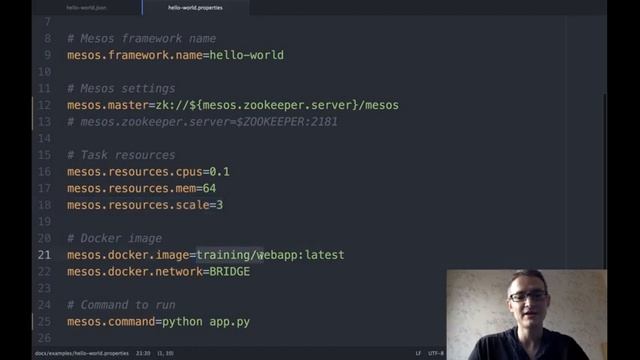Click the key 'mesos.docker.image'
The height and width of the screenshot is (360, 640).
[x=128, y=255]
